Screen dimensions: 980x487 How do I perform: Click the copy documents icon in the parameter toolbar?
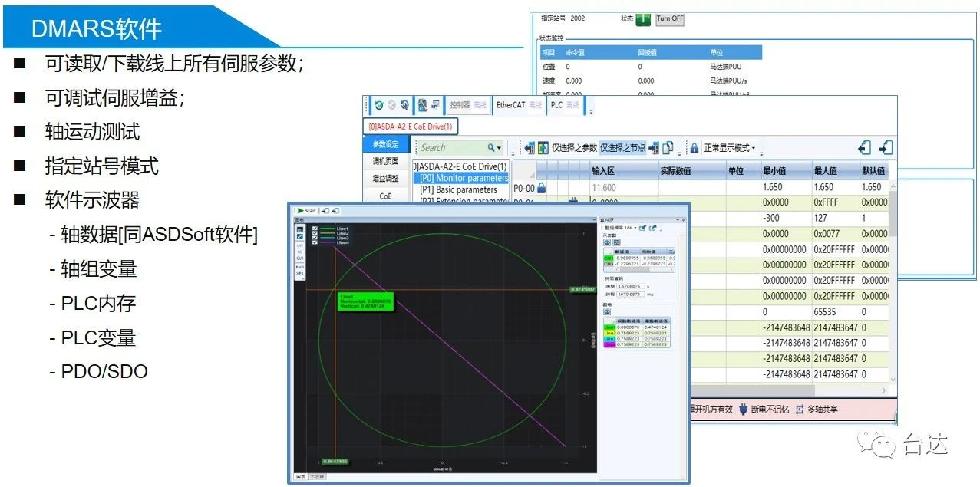668,148
